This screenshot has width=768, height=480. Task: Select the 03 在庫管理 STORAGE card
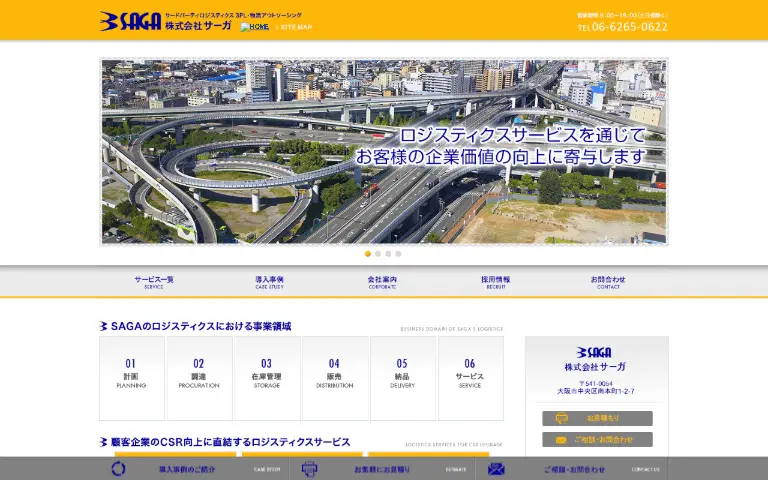tap(267, 378)
